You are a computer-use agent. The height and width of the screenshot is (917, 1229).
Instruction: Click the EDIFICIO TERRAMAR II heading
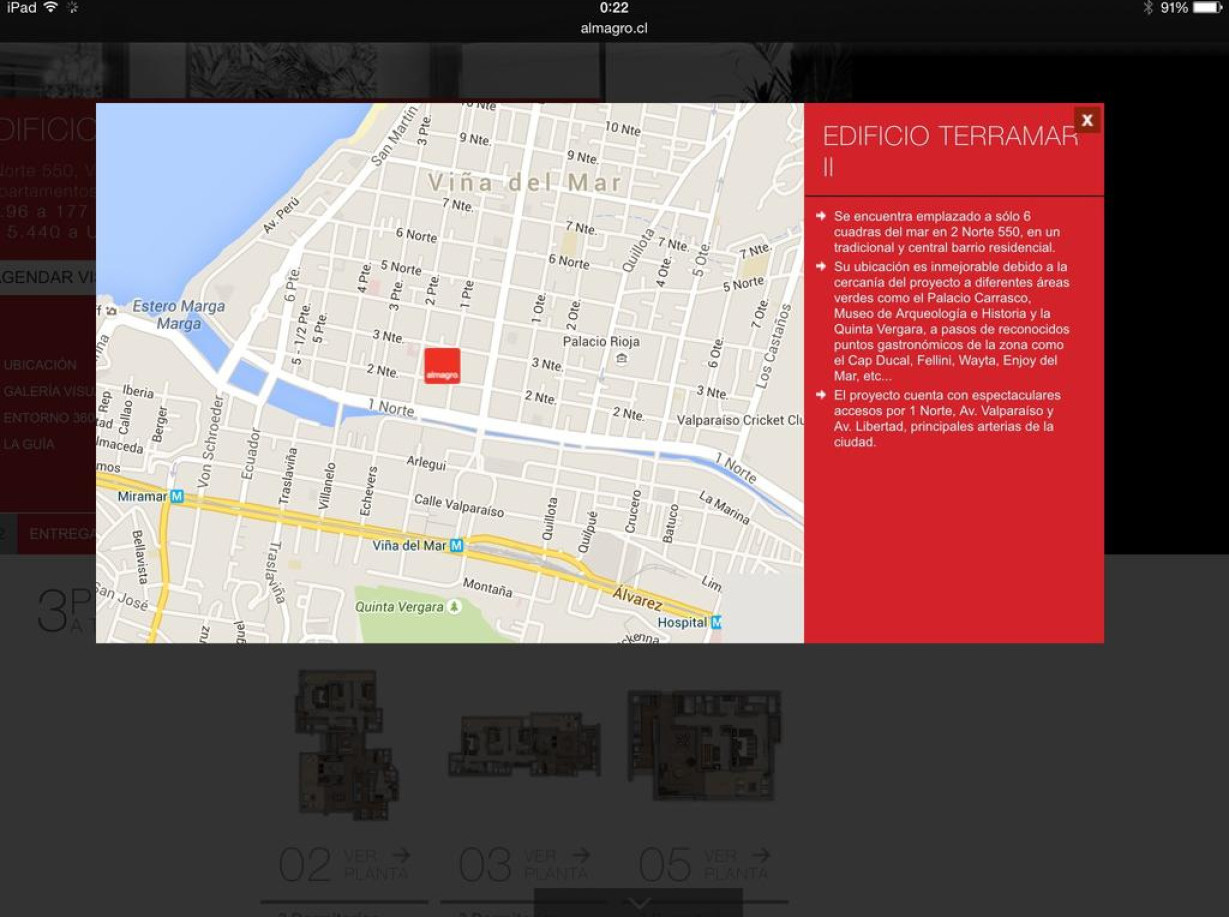[x=950, y=150]
